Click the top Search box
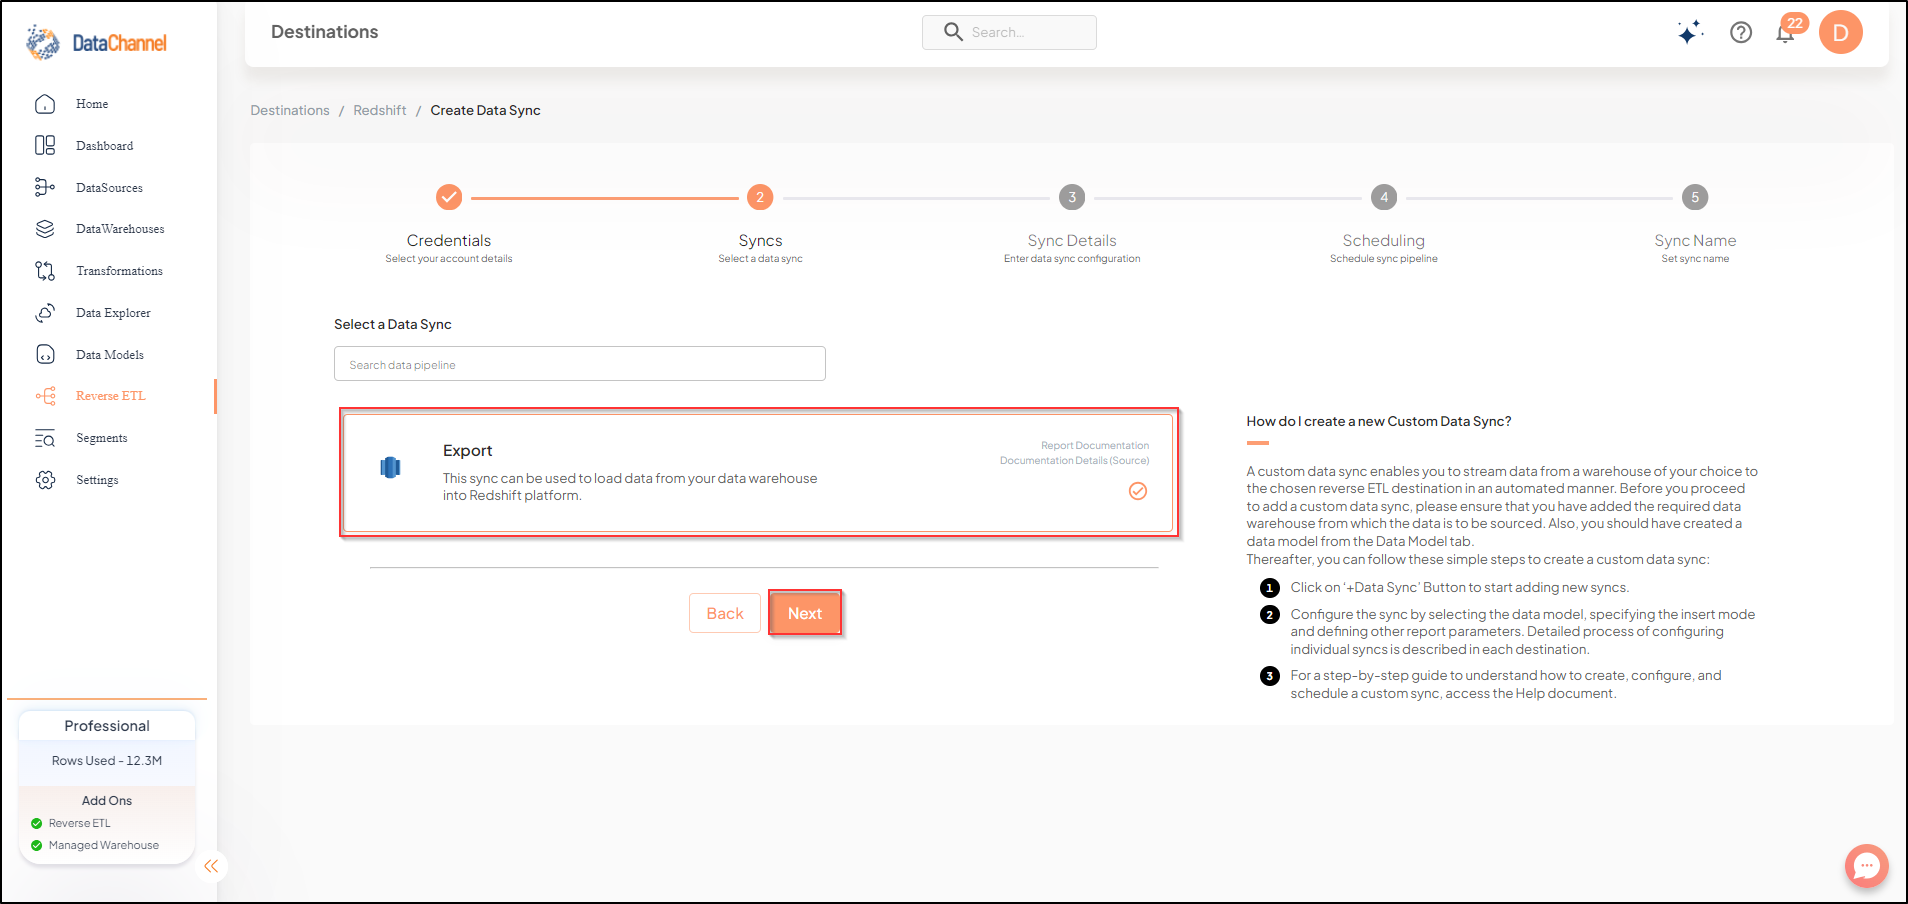 point(1009,32)
